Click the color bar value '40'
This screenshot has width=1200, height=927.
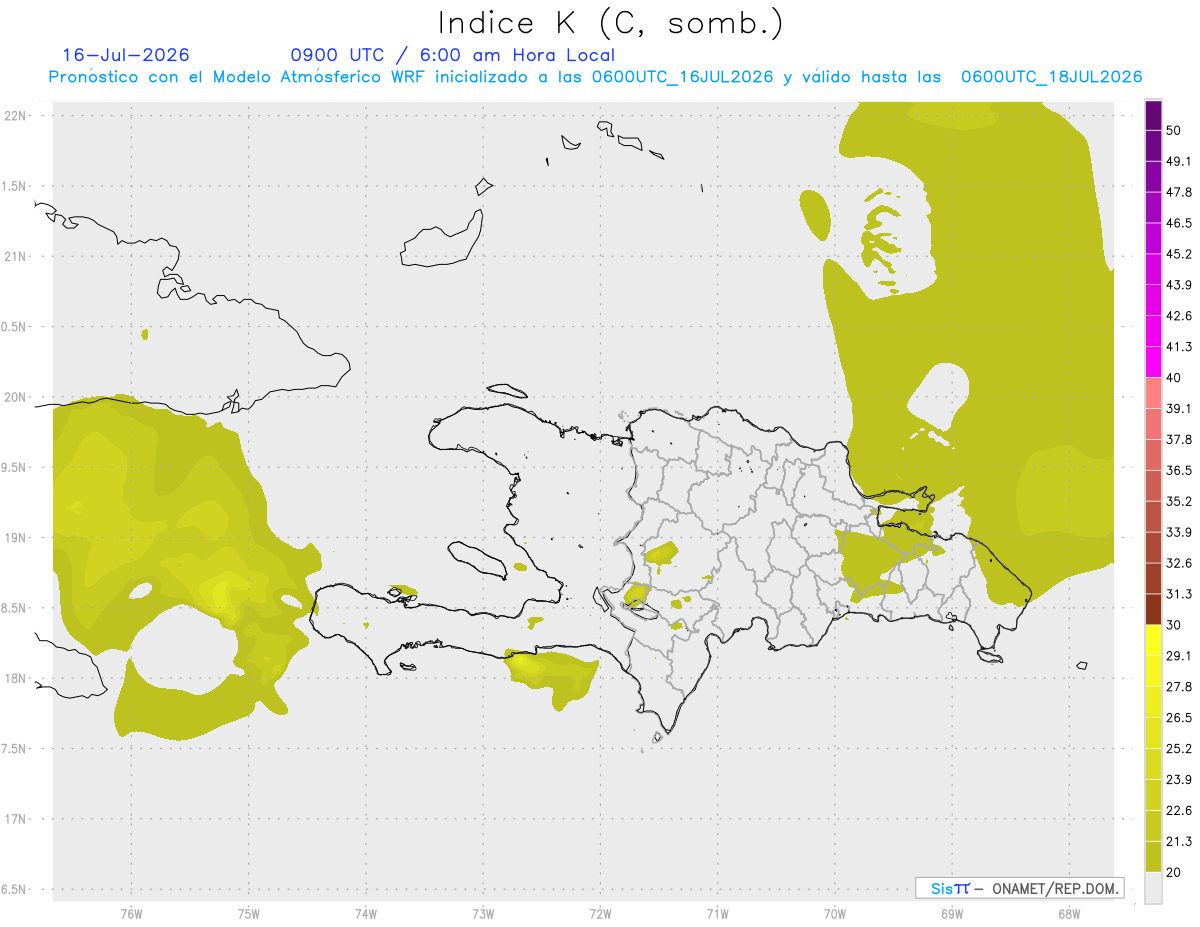point(1176,378)
